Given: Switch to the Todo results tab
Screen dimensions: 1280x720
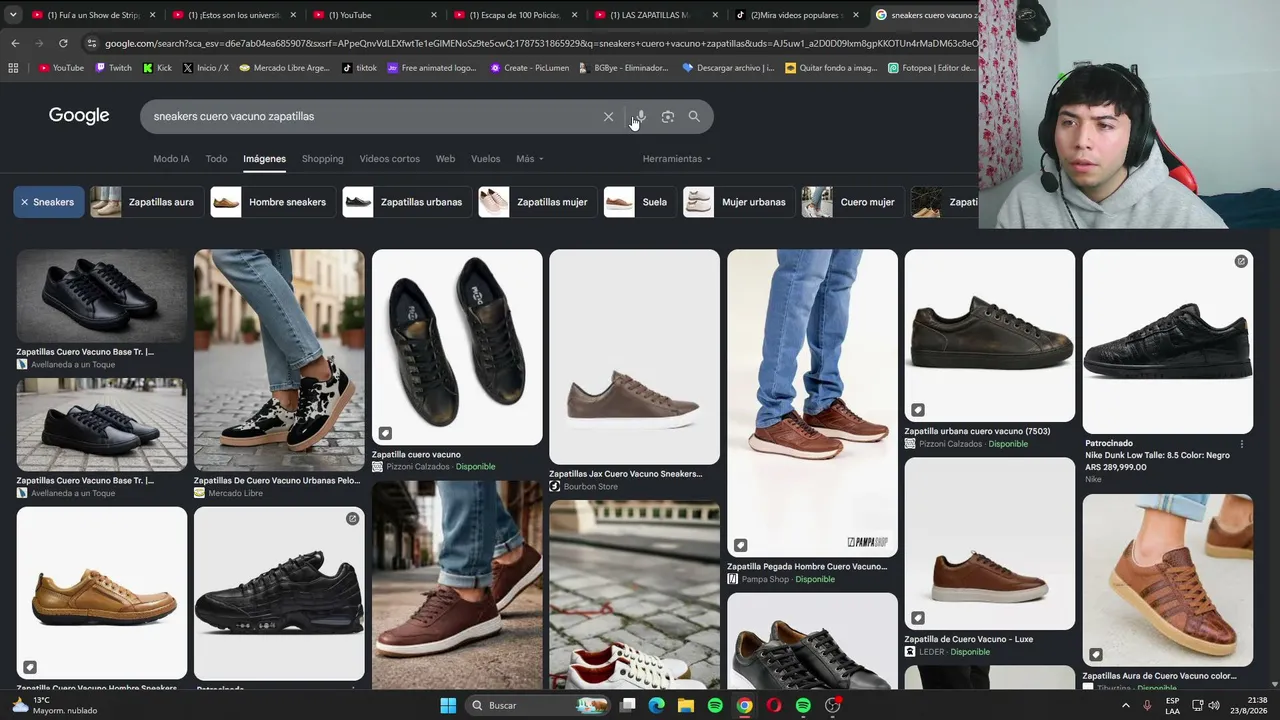Looking at the screenshot, I should (x=216, y=159).
